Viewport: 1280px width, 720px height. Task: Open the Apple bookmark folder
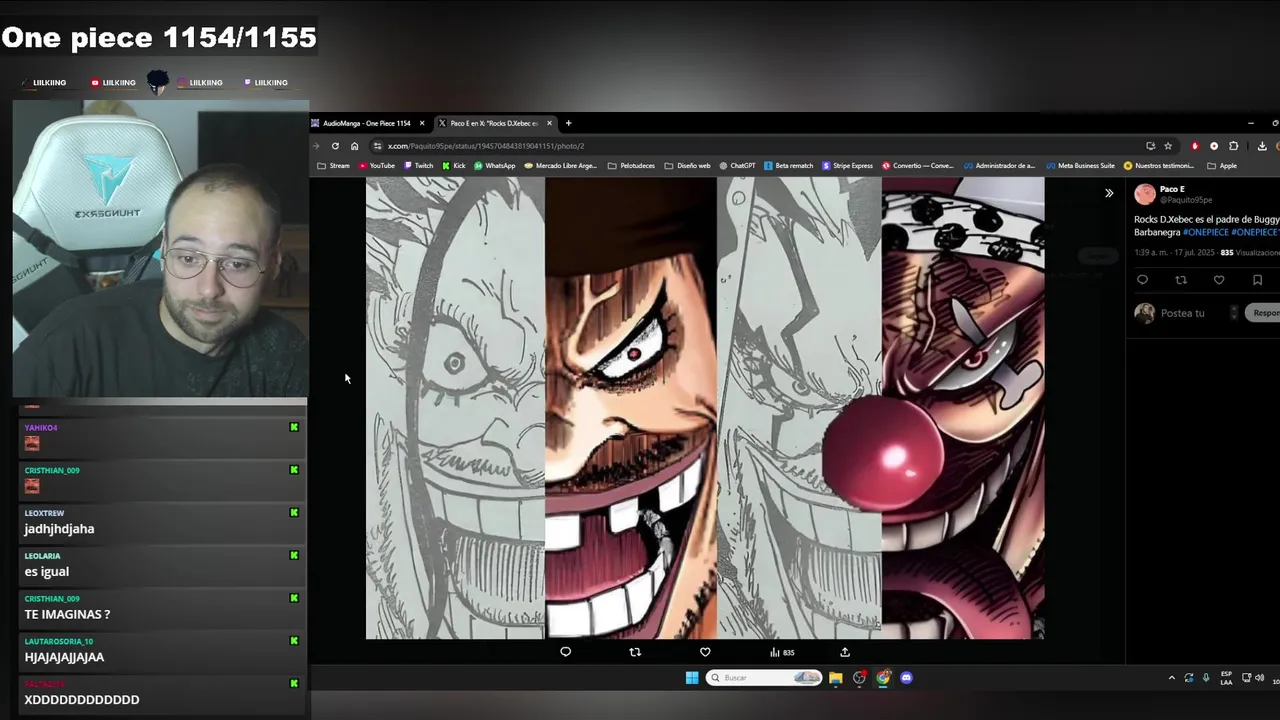pyautogui.click(x=1222, y=166)
